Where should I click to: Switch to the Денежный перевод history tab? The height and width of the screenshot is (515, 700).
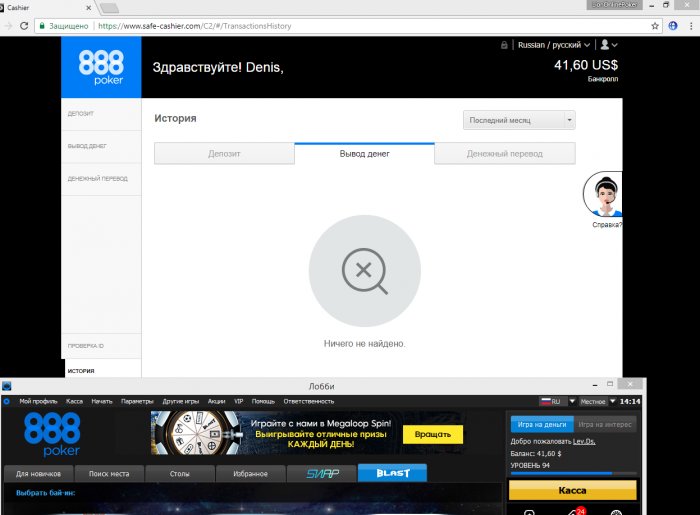tap(504, 154)
